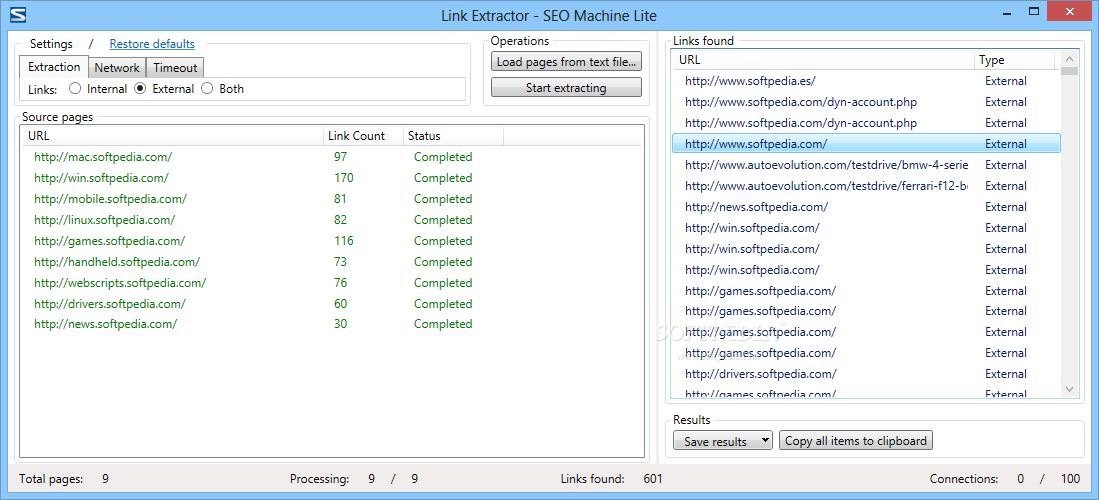
Task: Sort links found by URL column header
Action: (824, 60)
